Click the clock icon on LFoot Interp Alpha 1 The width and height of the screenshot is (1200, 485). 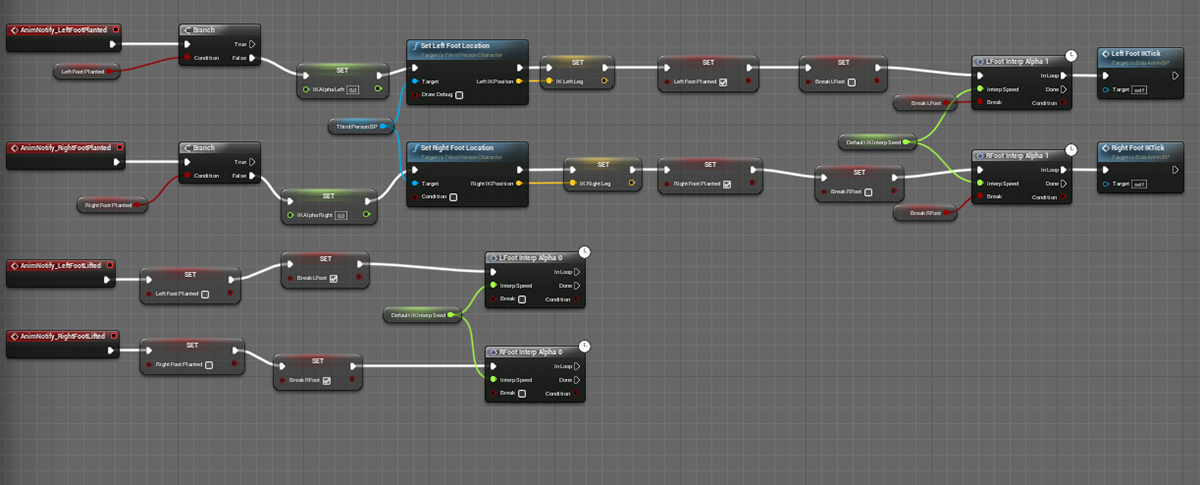coord(1071,55)
